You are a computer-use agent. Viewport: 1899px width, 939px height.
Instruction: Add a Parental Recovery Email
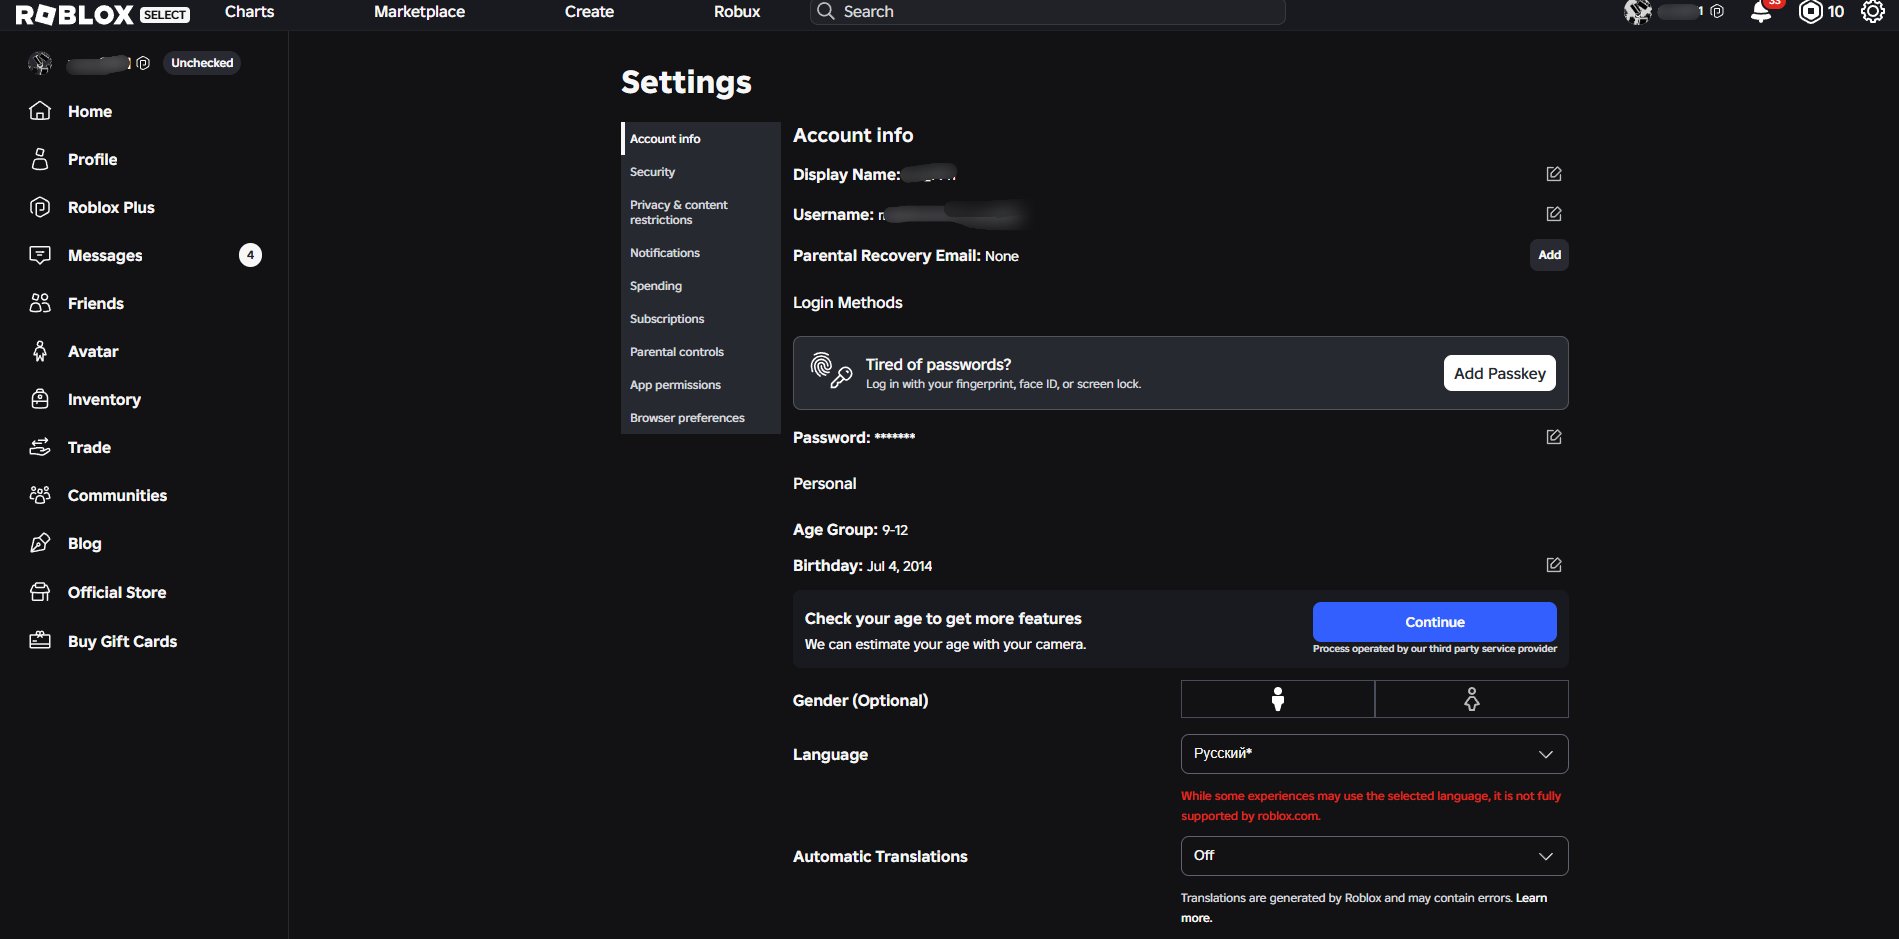(x=1549, y=255)
